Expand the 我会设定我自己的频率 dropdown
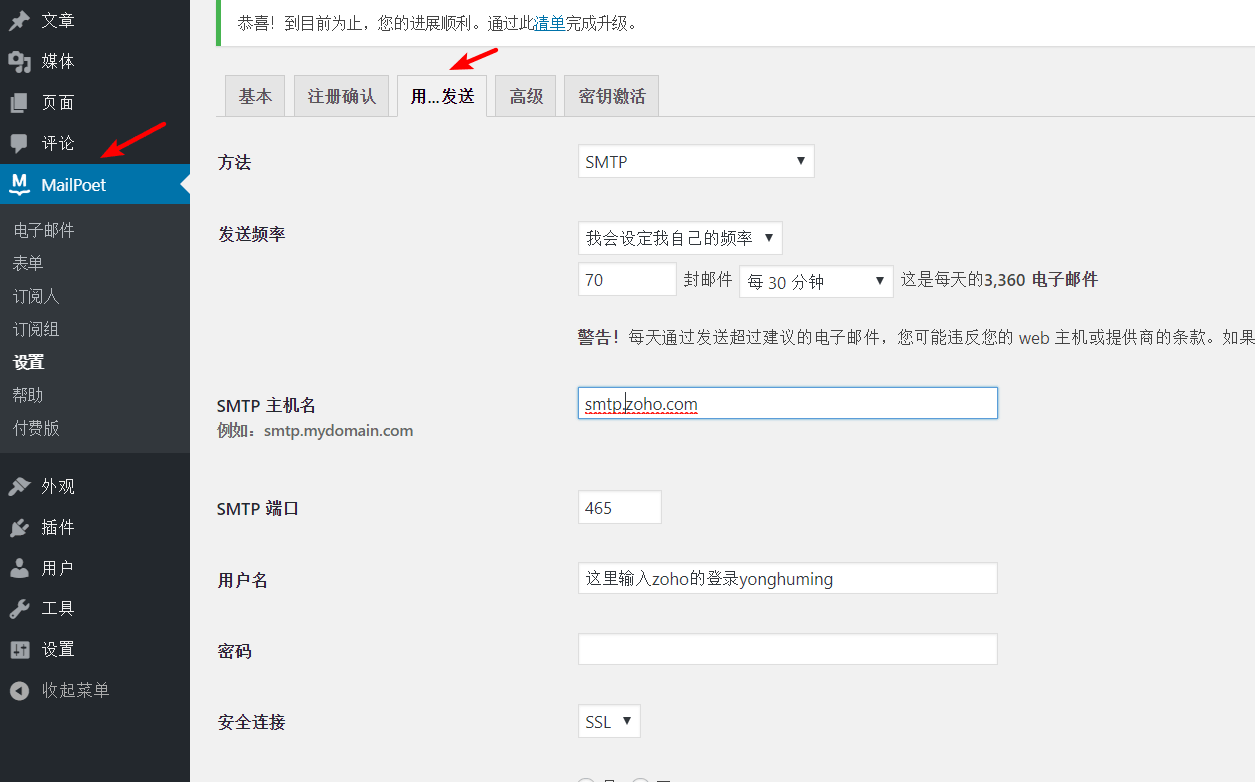1255x782 pixels. pyautogui.click(x=680, y=238)
